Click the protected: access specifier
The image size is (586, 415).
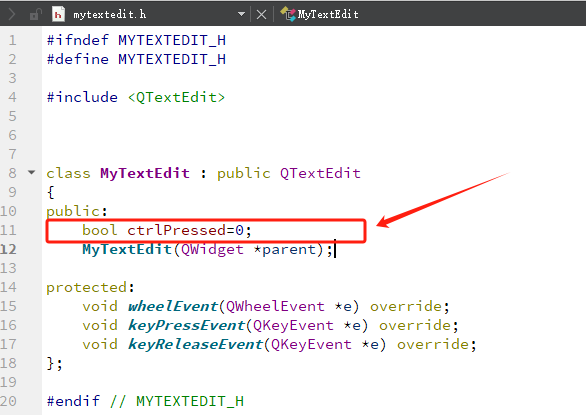coord(90,288)
